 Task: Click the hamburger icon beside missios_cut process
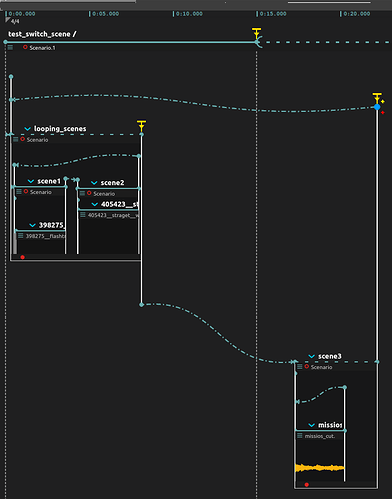[300, 436]
